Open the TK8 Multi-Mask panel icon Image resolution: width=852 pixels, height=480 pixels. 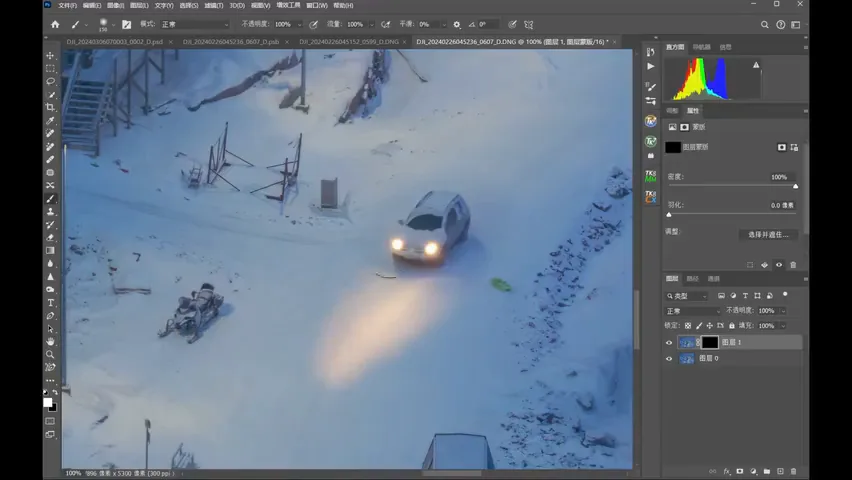tap(650, 176)
